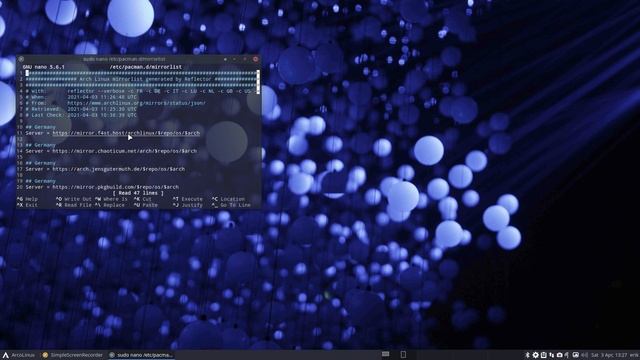Click the taskbar clock showing Sat 3 Apr
Screen dimensions: 640x360
[609, 355]
